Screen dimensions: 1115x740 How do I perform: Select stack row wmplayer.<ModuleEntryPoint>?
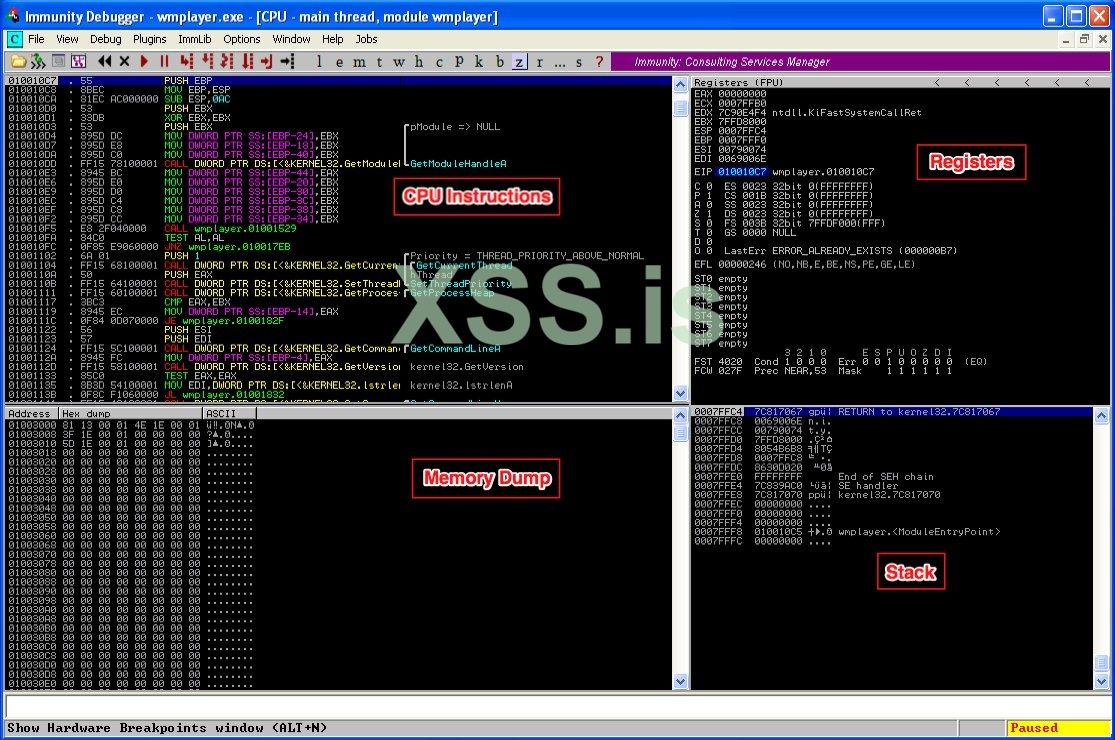pyautogui.click(x=892, y=532)
